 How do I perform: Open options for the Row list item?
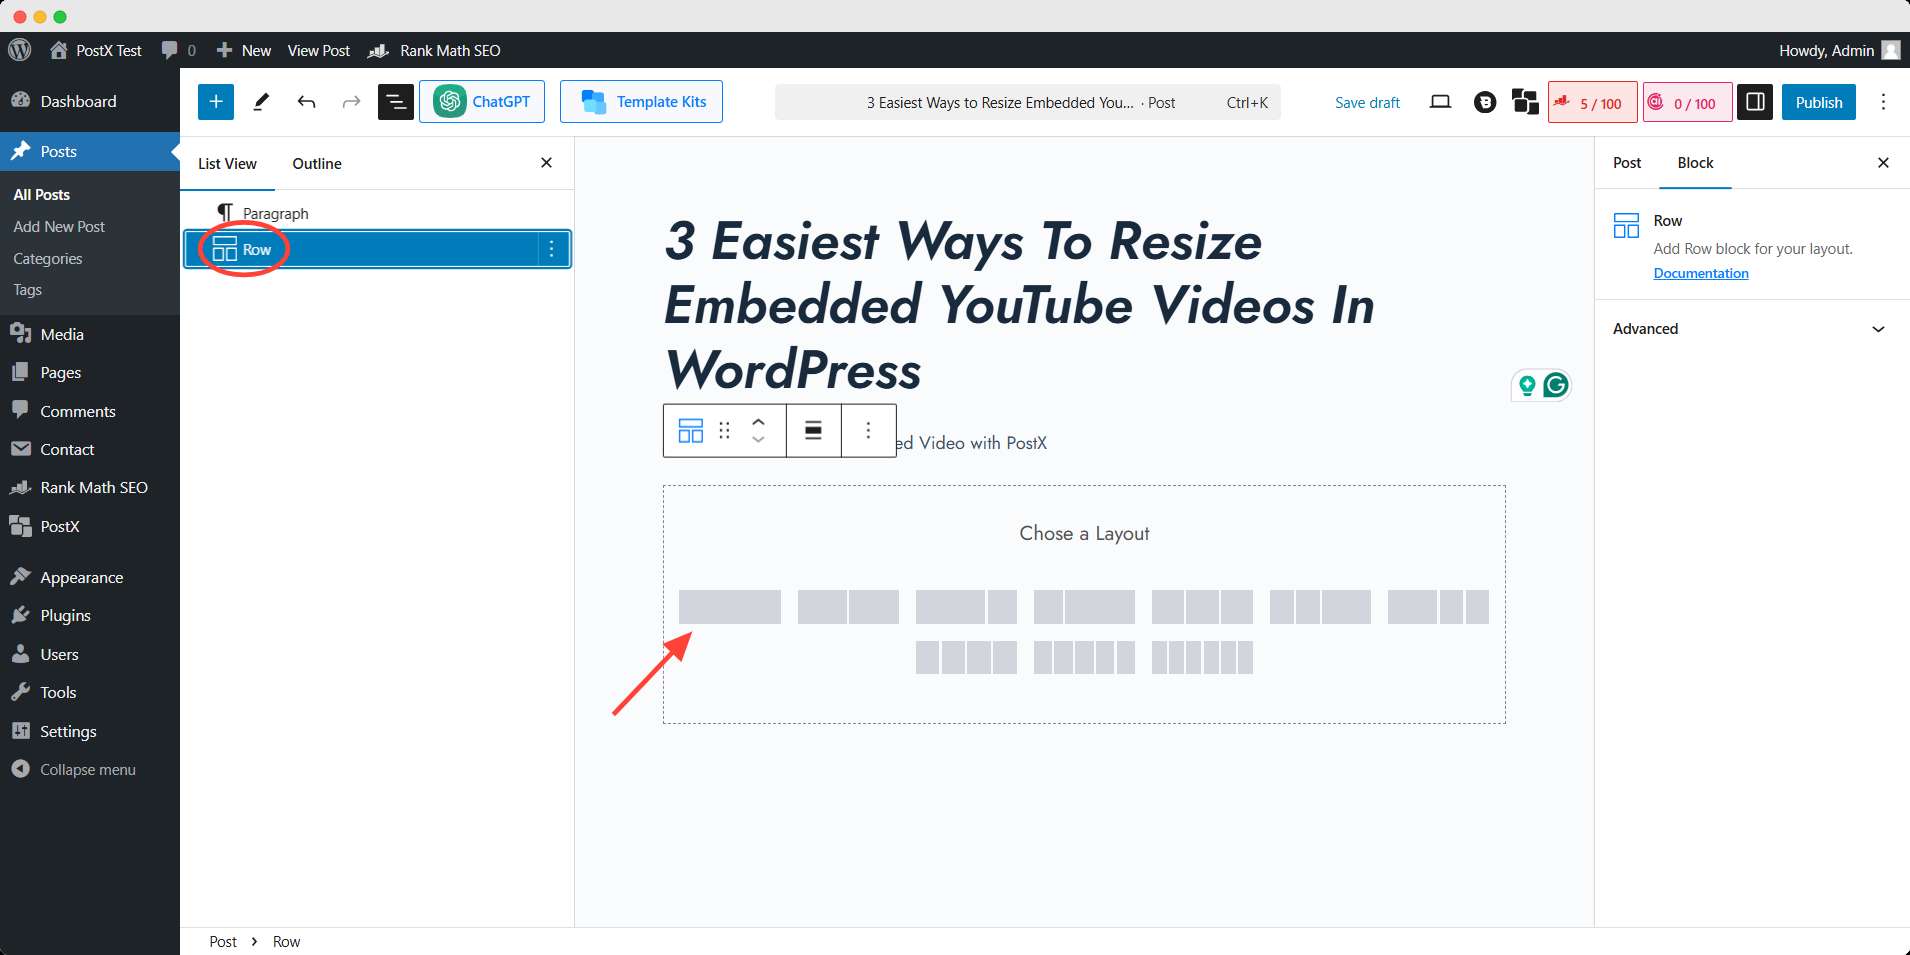pos(552,249)
